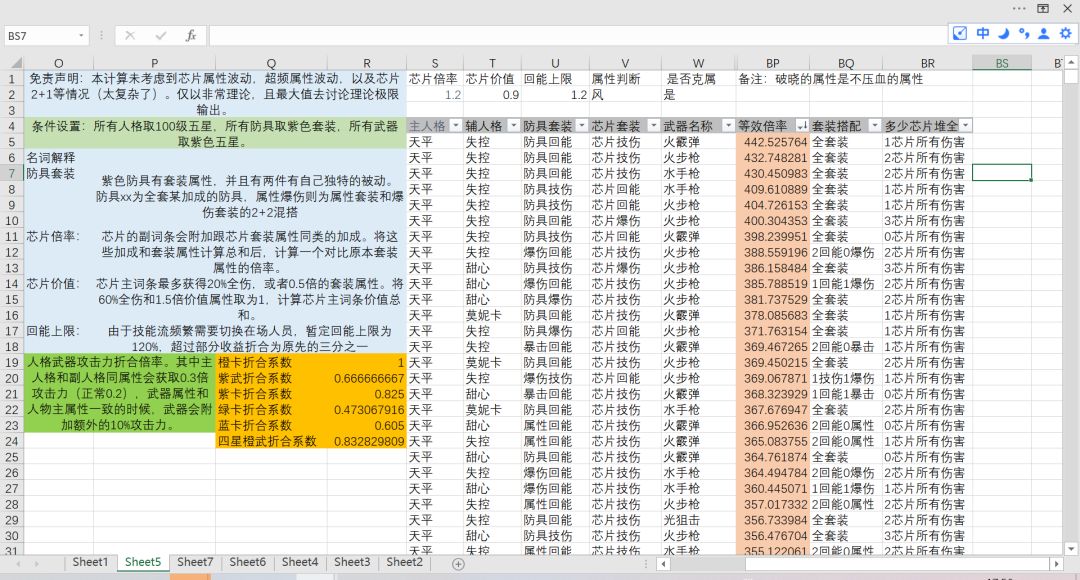Open the 防具套装 filter dropdown
Screen dimensions: 1080x580
click(x=582, y=125)
